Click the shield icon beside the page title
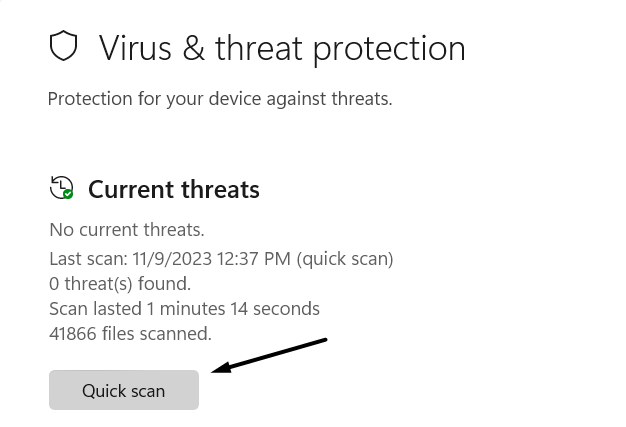Image resolution: width=626 pixels, height=427 pixels. coord(64,46)
